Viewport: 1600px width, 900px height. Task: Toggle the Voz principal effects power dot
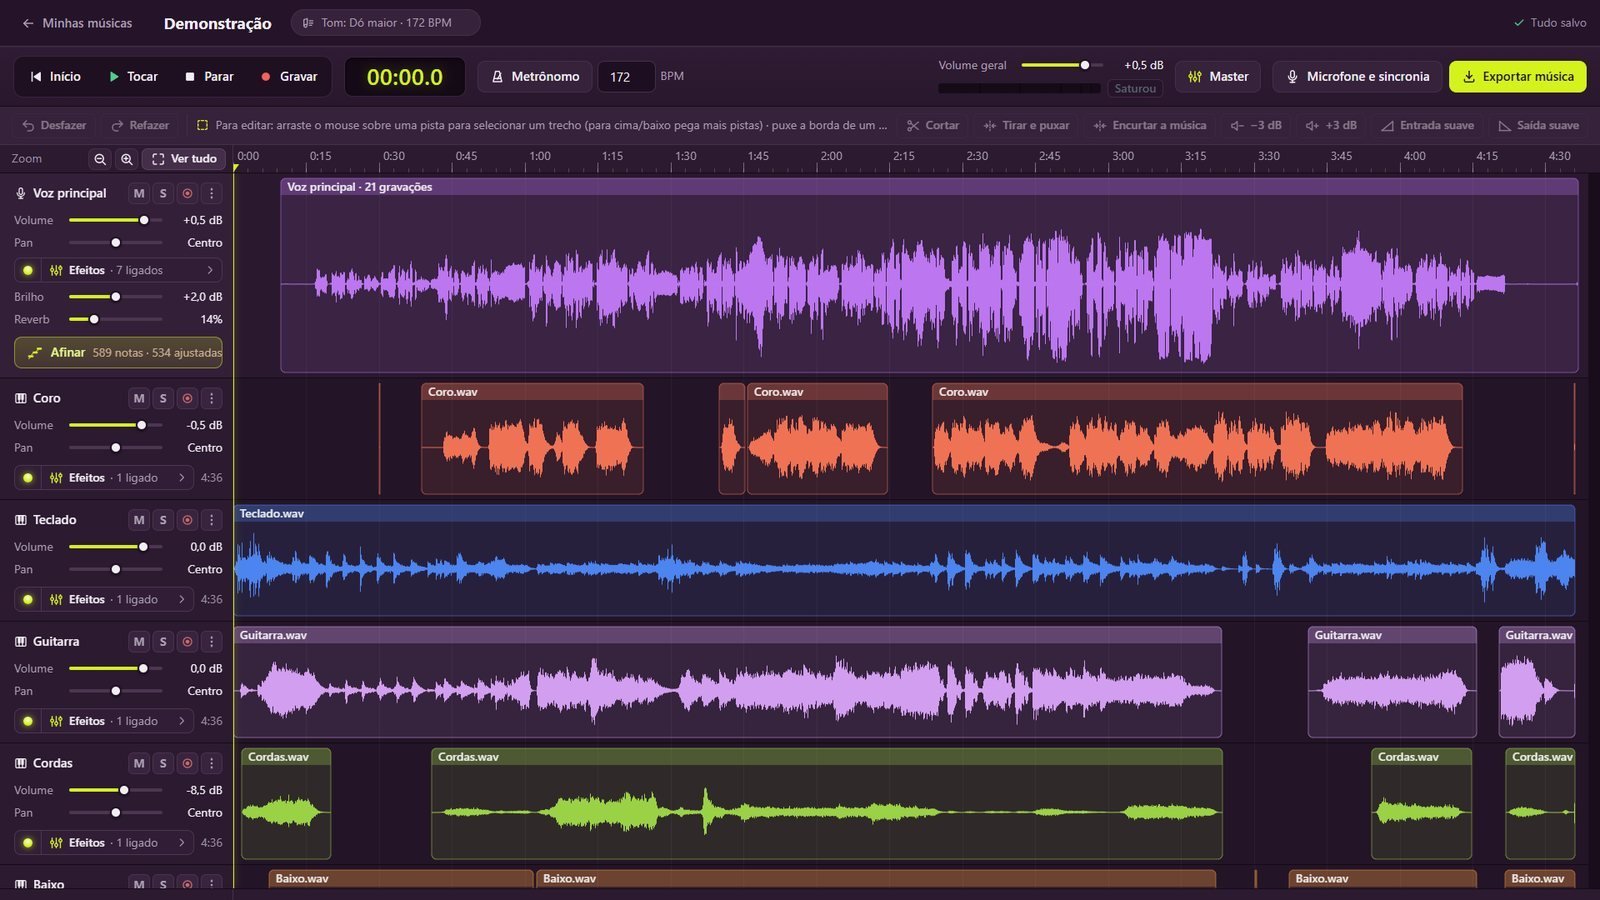(28, 270)
